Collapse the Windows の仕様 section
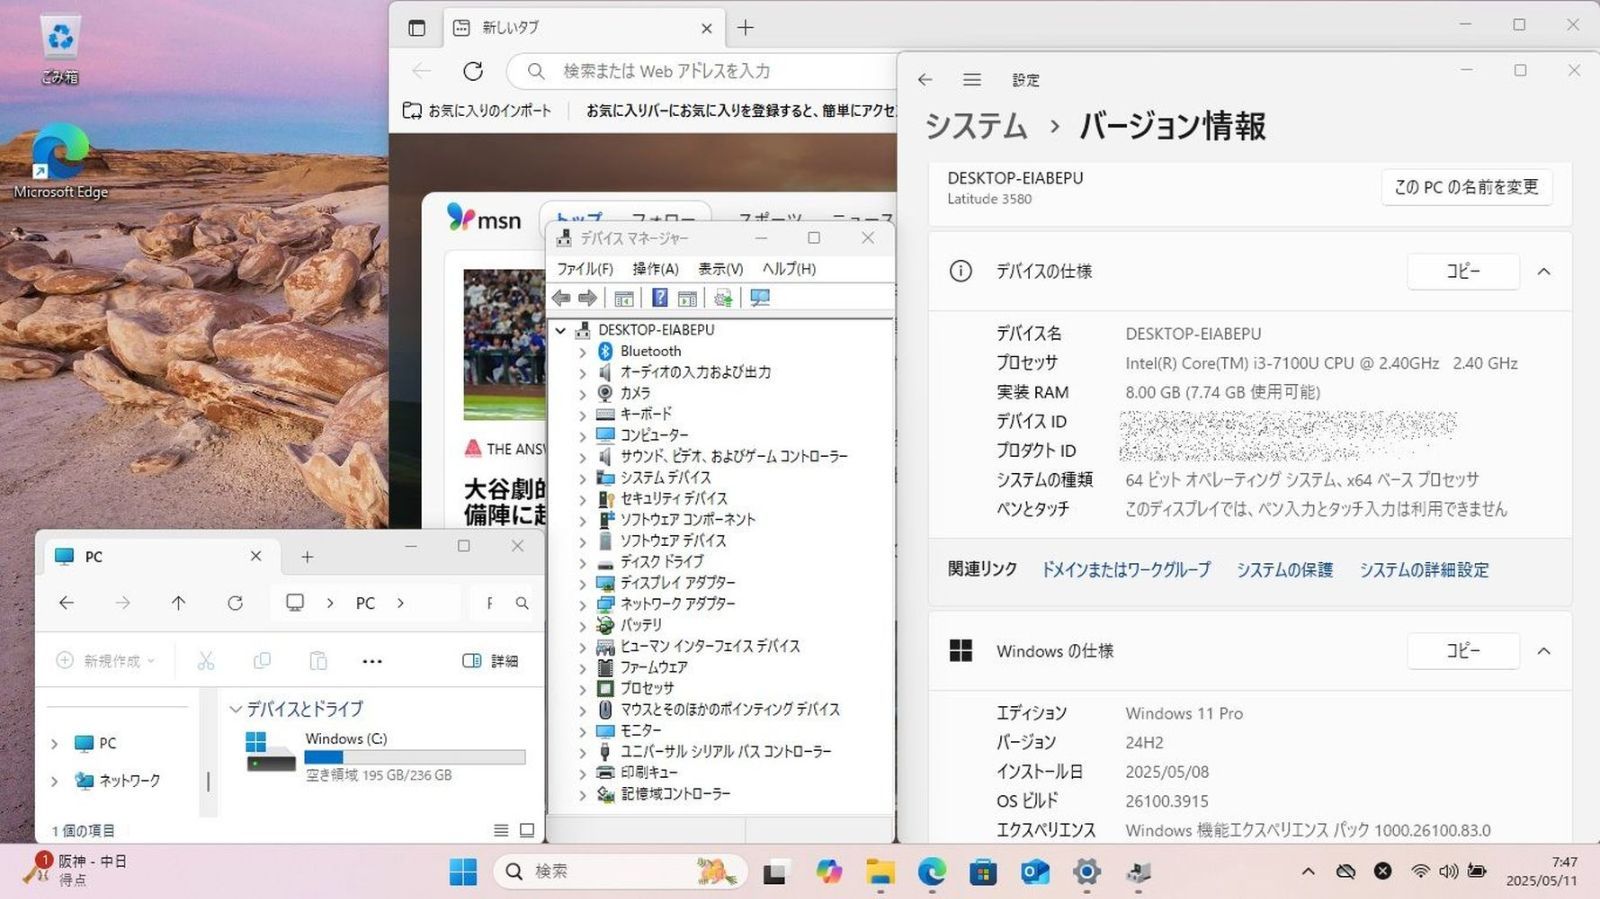The width and height of the screenshot is (1600, 899). pyautogui.click(x=1544, y=651)
